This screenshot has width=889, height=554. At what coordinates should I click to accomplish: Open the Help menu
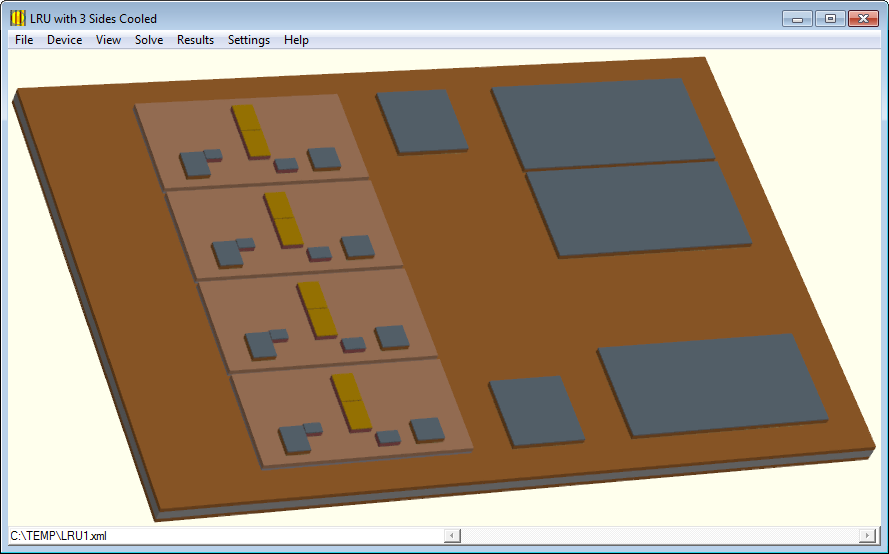[296, 40]
